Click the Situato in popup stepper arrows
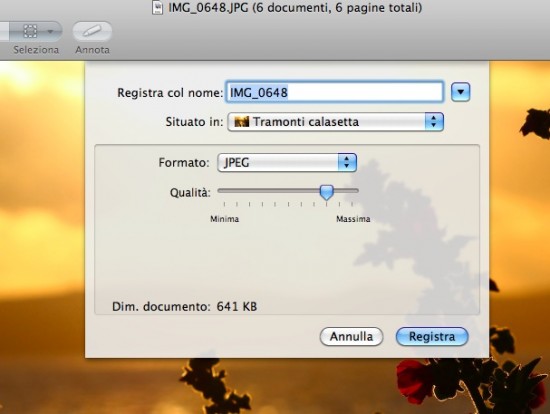Screen dimensions: 550x414 coord(434,122)
